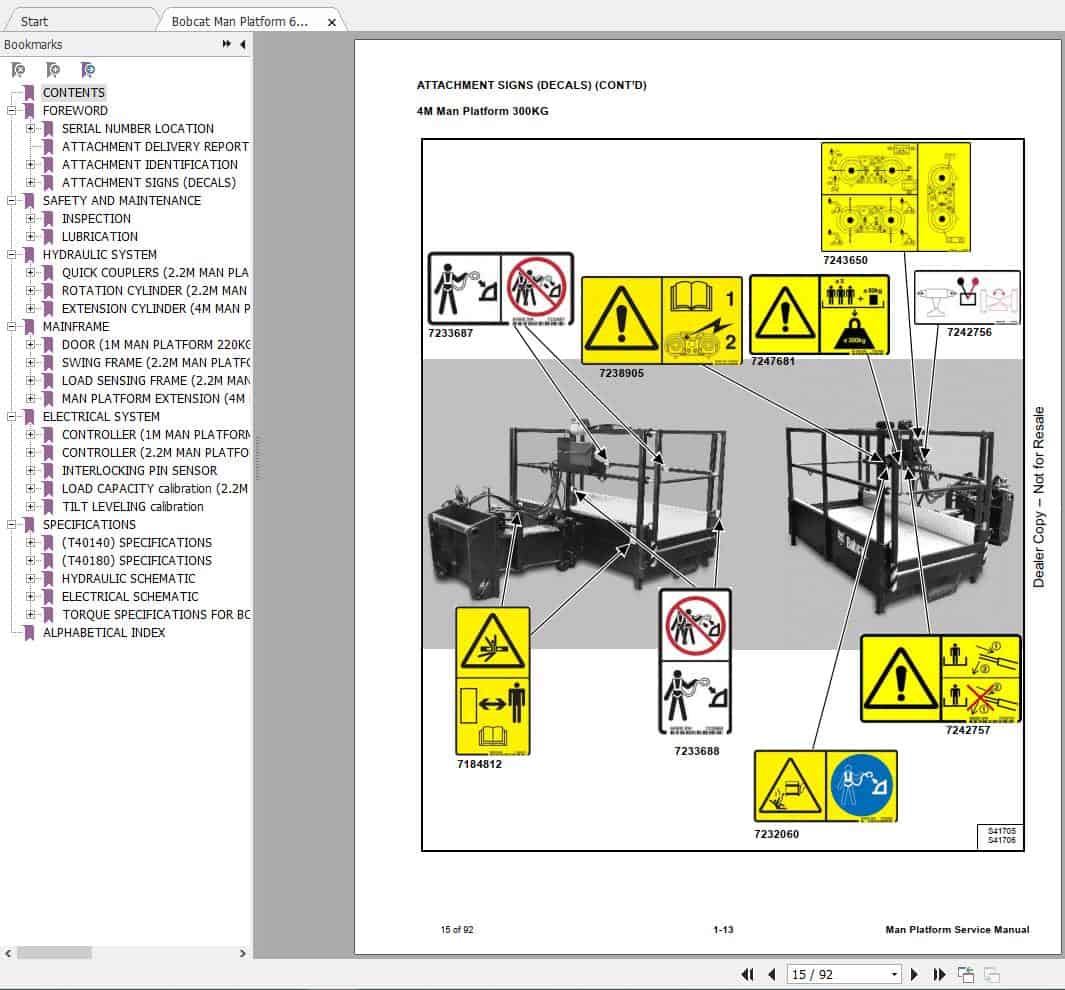Select the delete bookmark icon
The height and width of the screenshot is (990, 1065).
point(17,70)
